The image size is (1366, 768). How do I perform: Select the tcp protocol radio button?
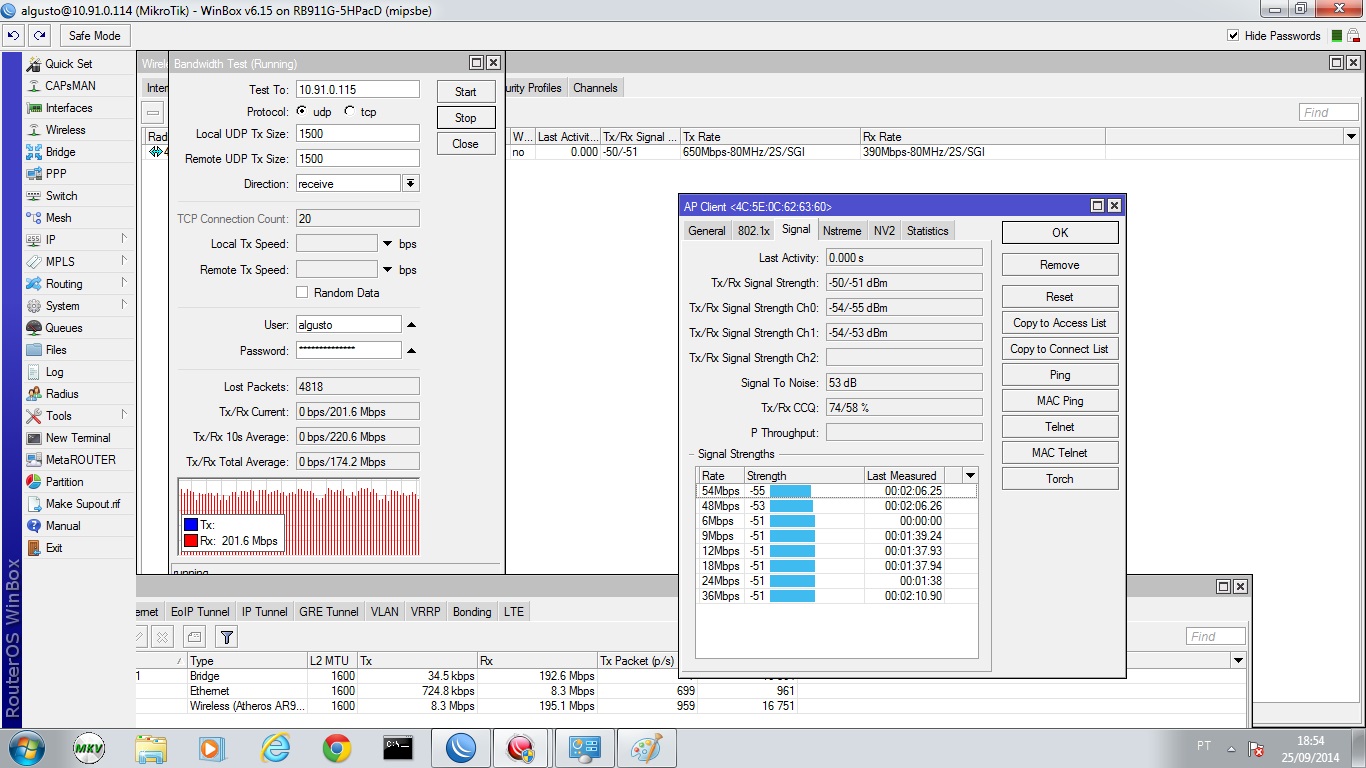tap(349, 112)
